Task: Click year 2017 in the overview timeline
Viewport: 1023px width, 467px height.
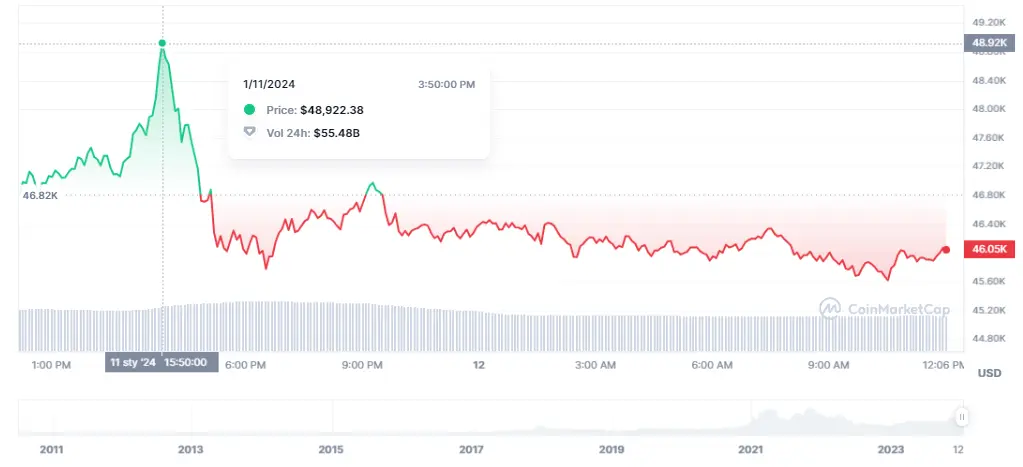Action: (x=471, y=449)
